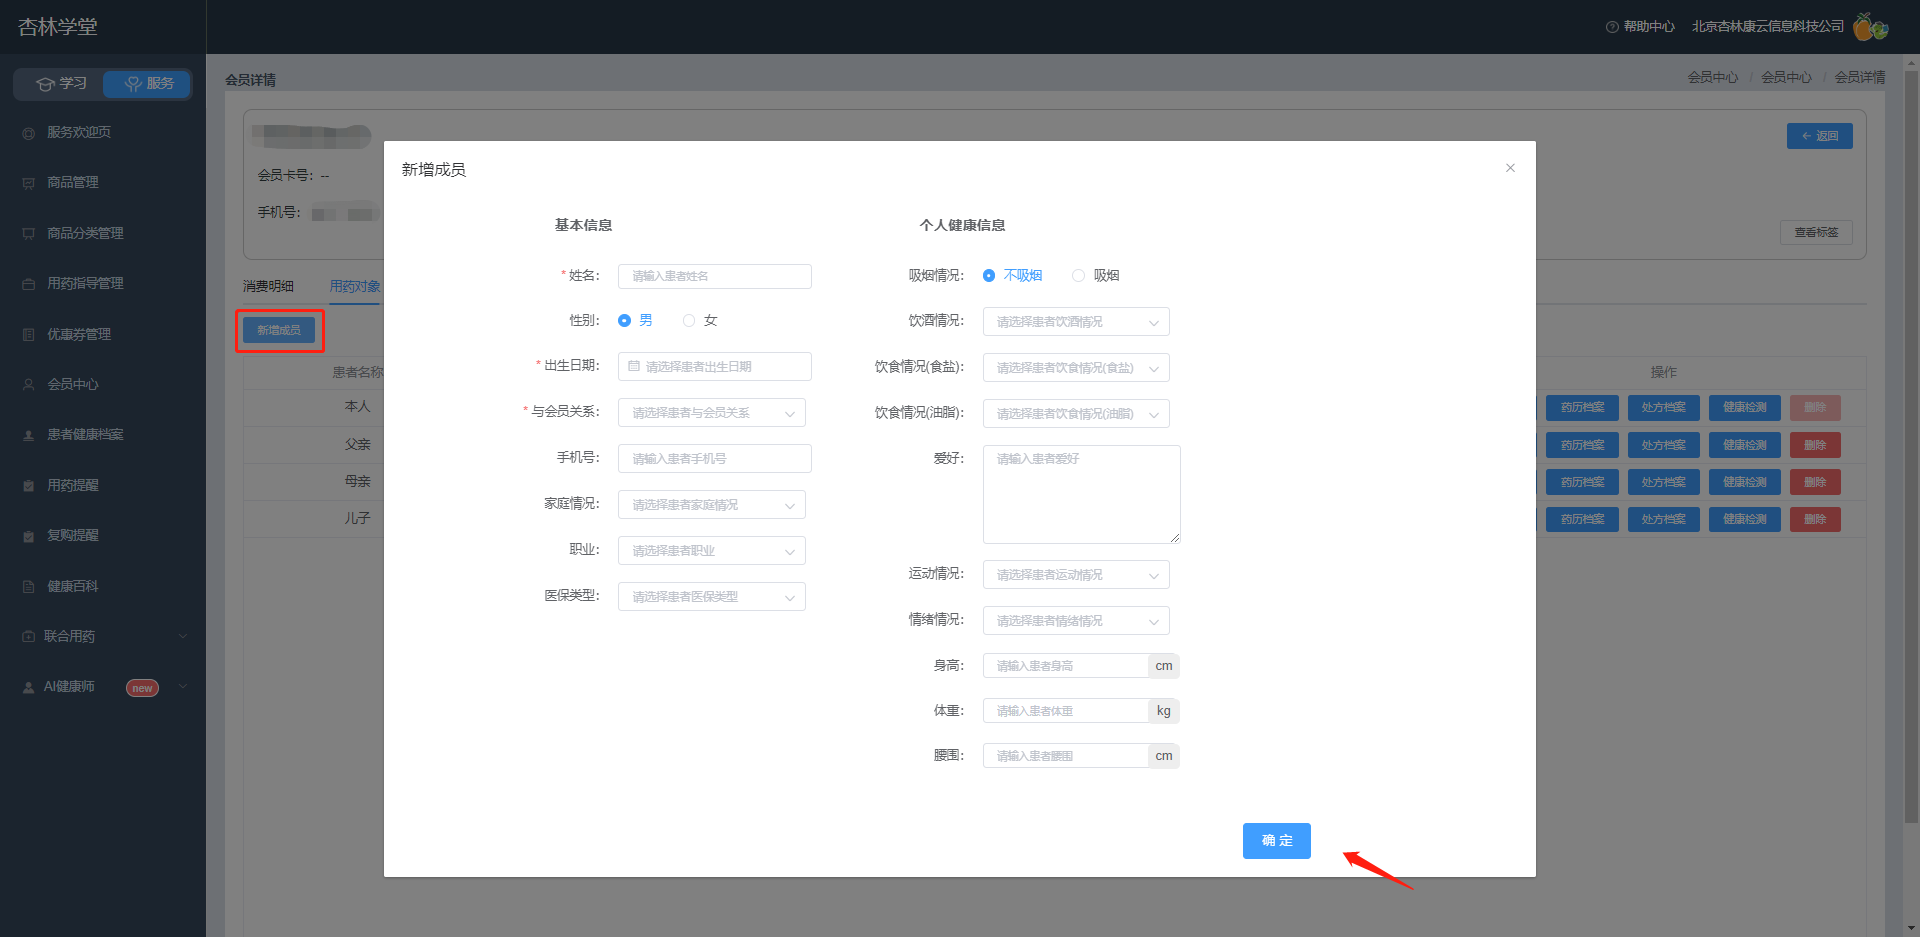Open the 情绪情况 dropdown
This screenshot has height=937, width=1920.
[x=1076, y=621]
